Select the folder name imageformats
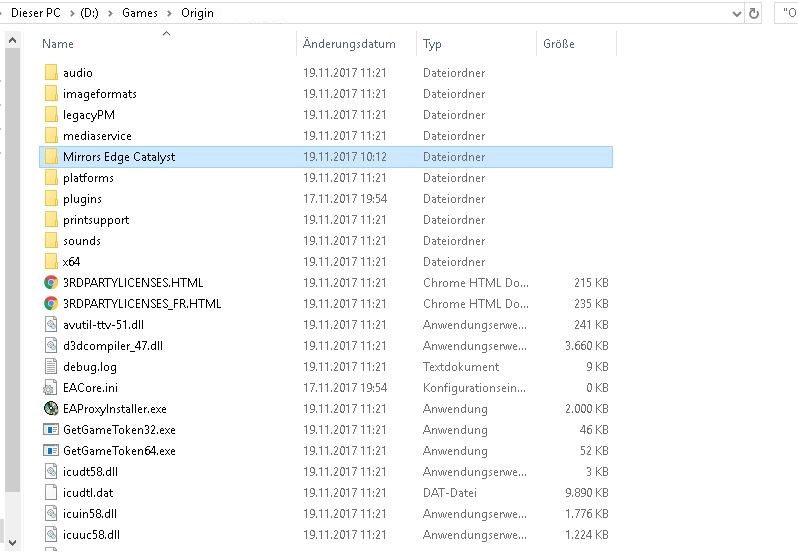 100,94
